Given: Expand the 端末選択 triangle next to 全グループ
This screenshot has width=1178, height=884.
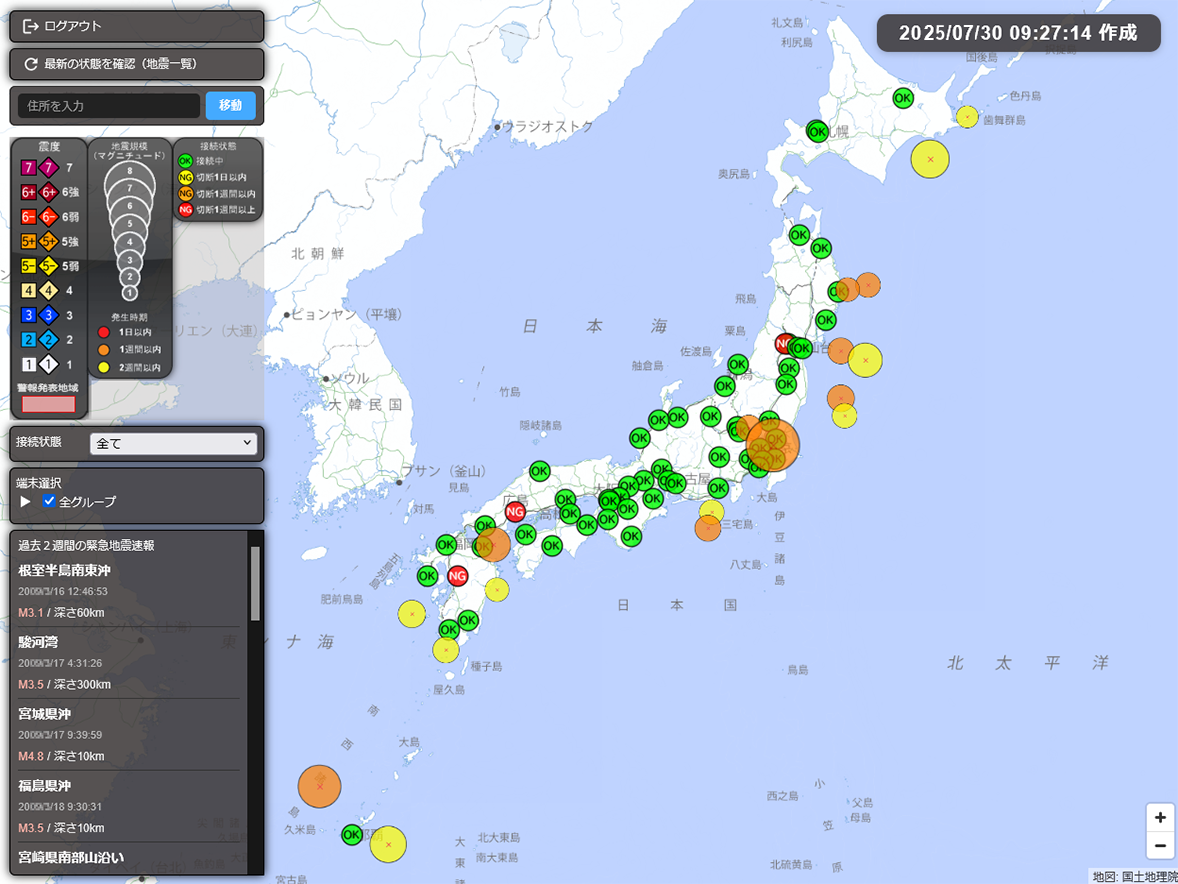Looking at the screenshot, I should [x=26, y=501].
